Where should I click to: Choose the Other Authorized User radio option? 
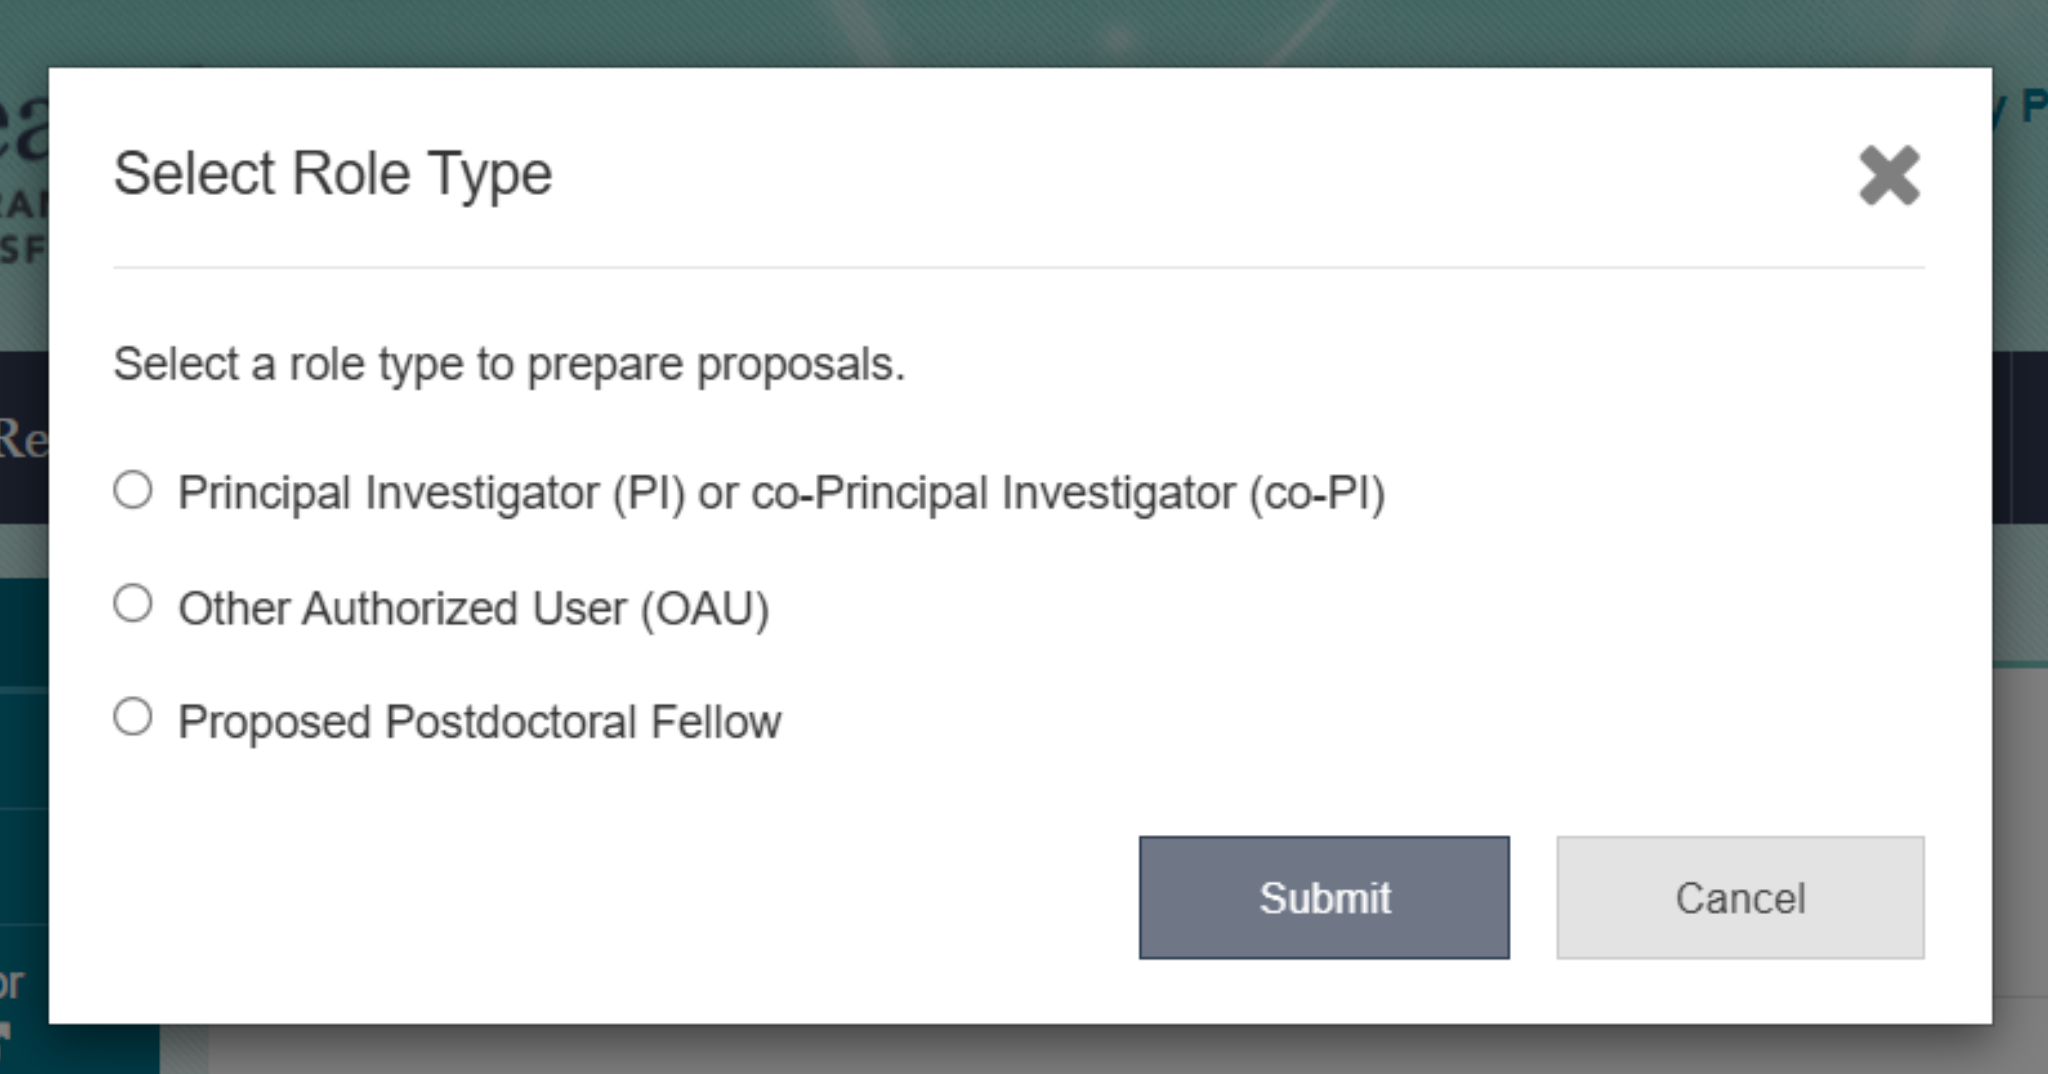click(133, 604)
